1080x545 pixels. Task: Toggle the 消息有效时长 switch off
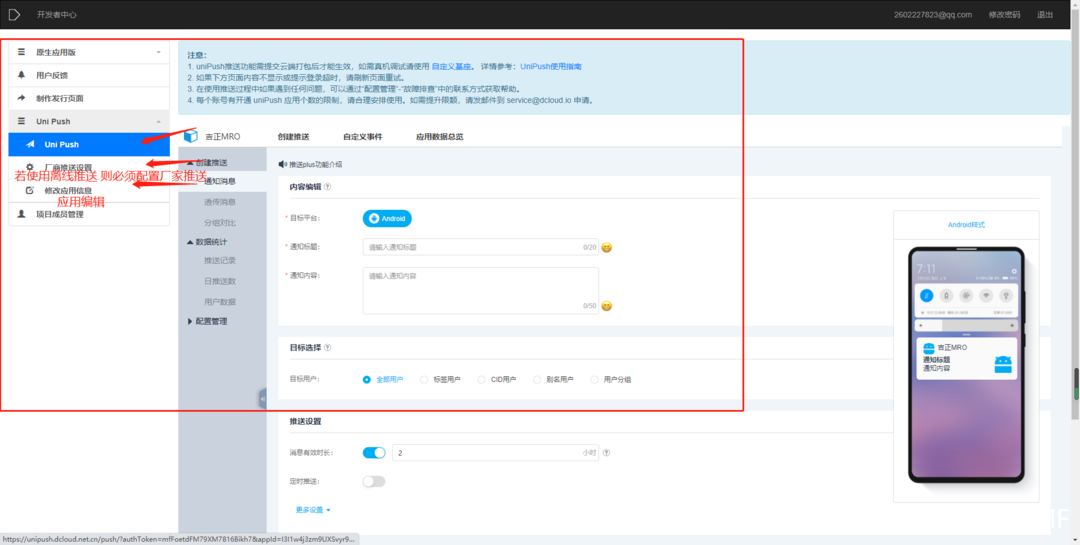coord(374,453)
